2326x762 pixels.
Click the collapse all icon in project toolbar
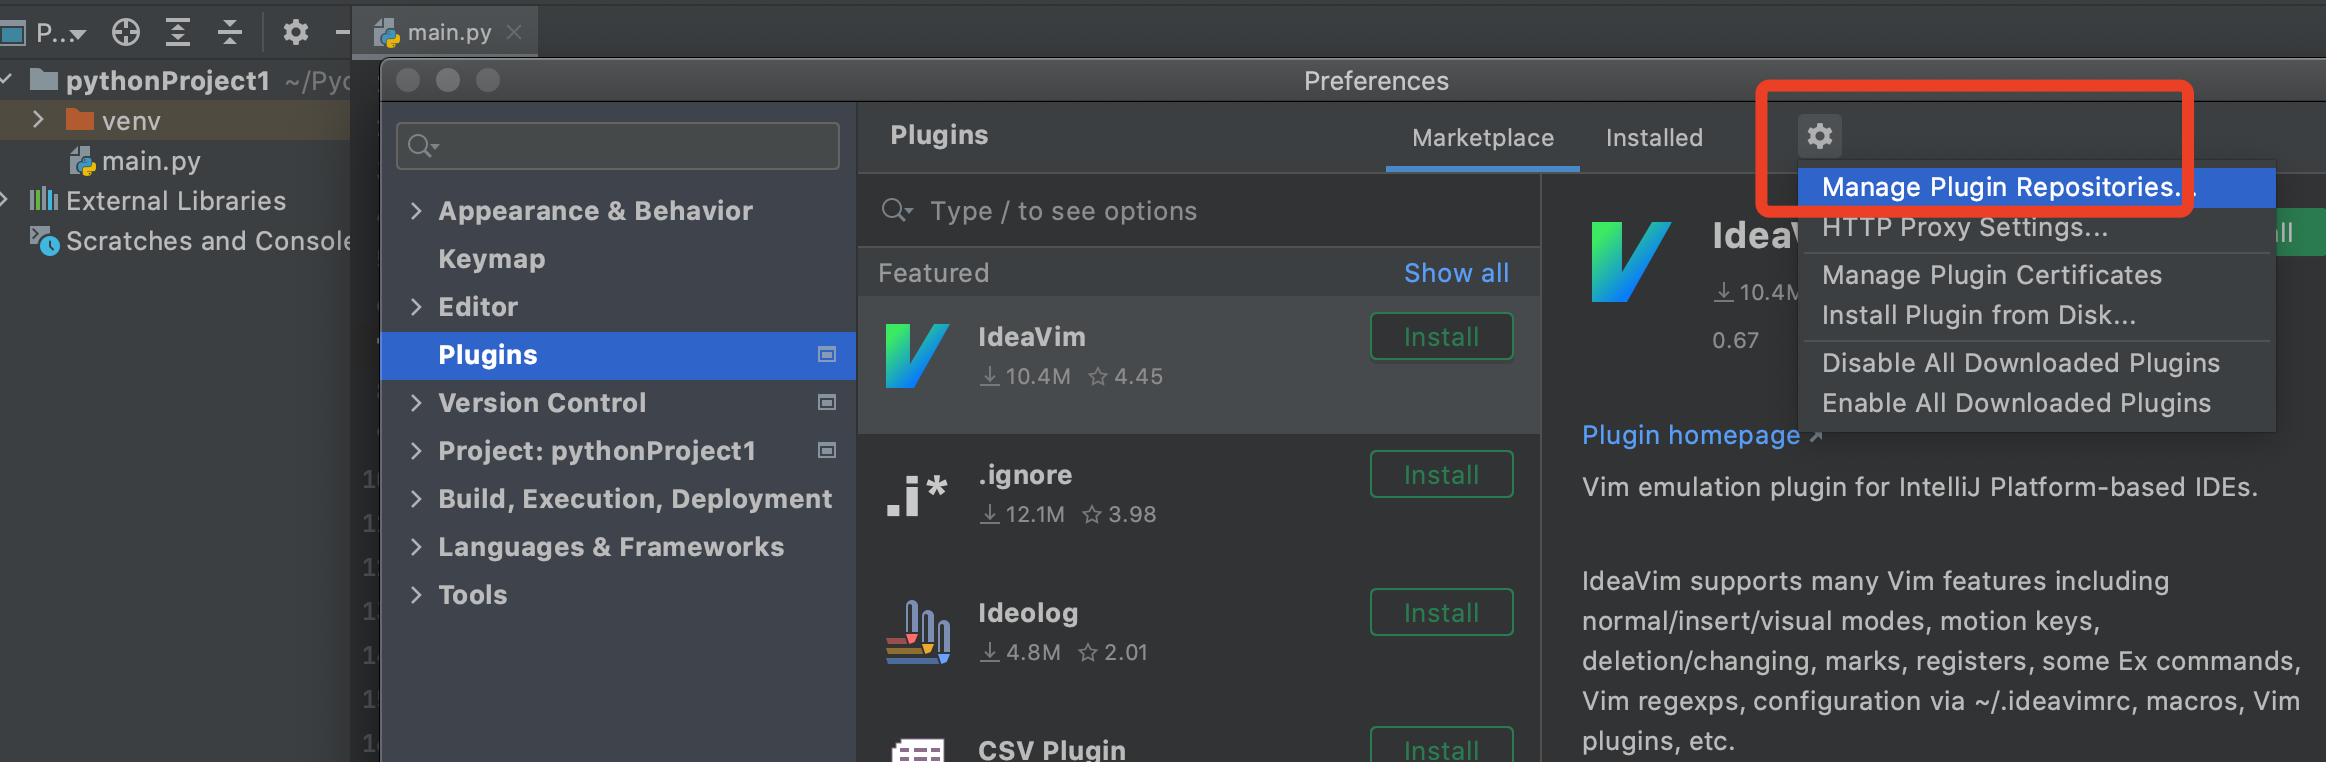coord(230,32)
